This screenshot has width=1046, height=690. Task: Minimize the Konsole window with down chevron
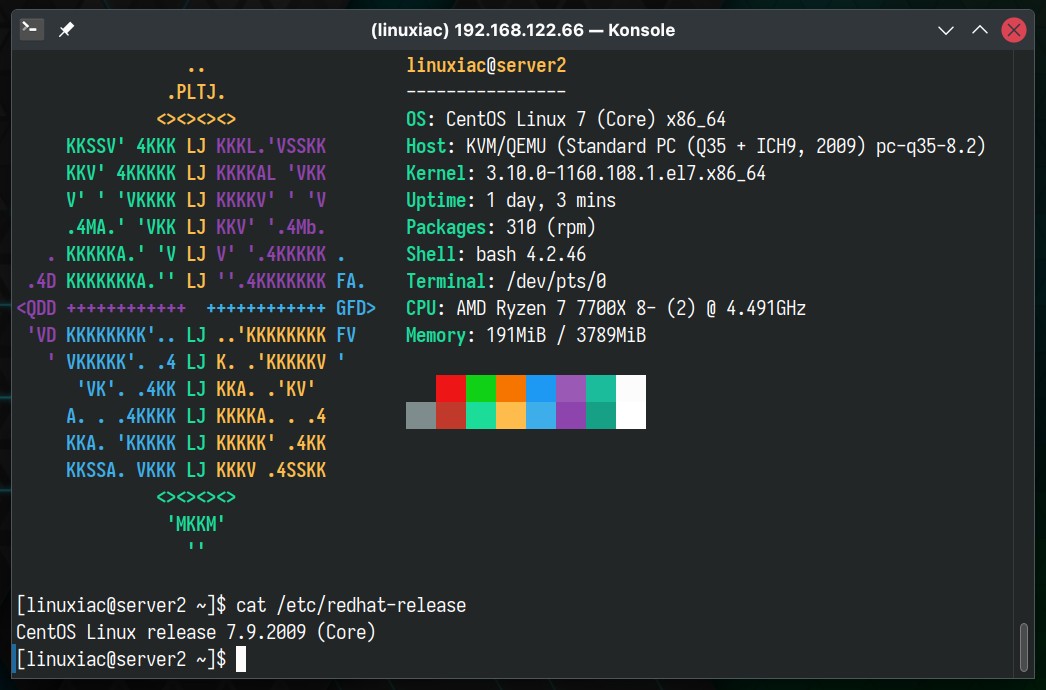pos(945,30)
